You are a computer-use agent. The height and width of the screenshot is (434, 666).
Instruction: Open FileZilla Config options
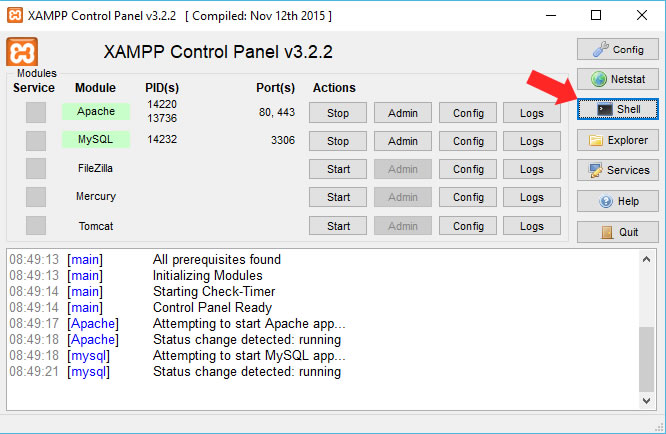pyautogui.click(x=468, y=169)
